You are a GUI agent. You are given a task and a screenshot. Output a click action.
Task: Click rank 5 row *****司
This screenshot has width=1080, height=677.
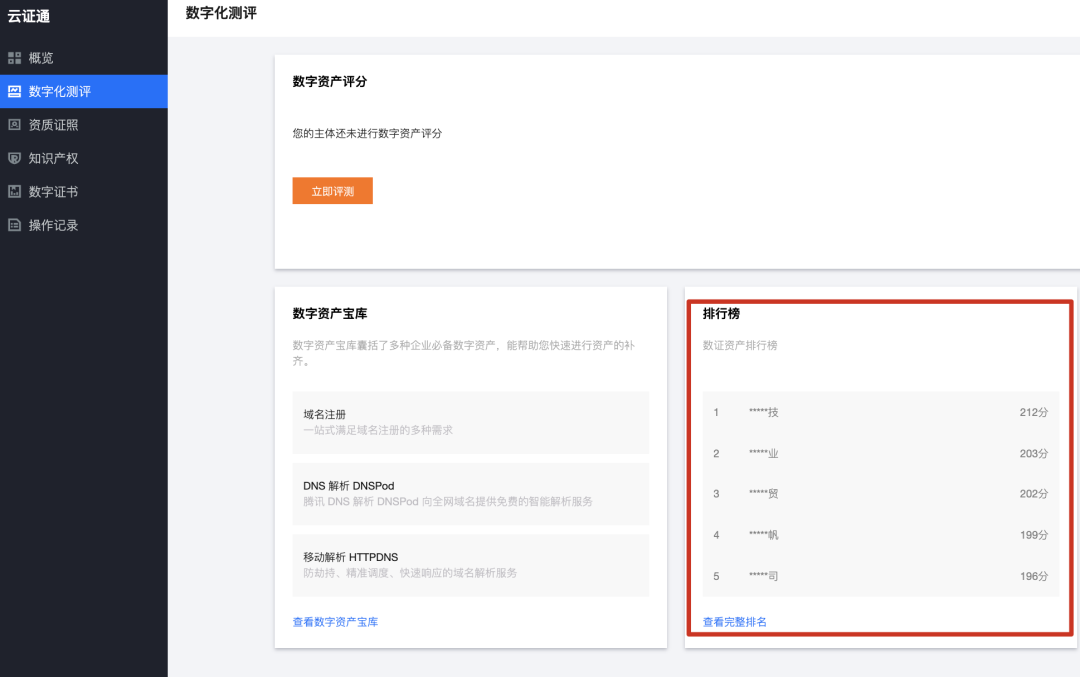coord(880,576)
